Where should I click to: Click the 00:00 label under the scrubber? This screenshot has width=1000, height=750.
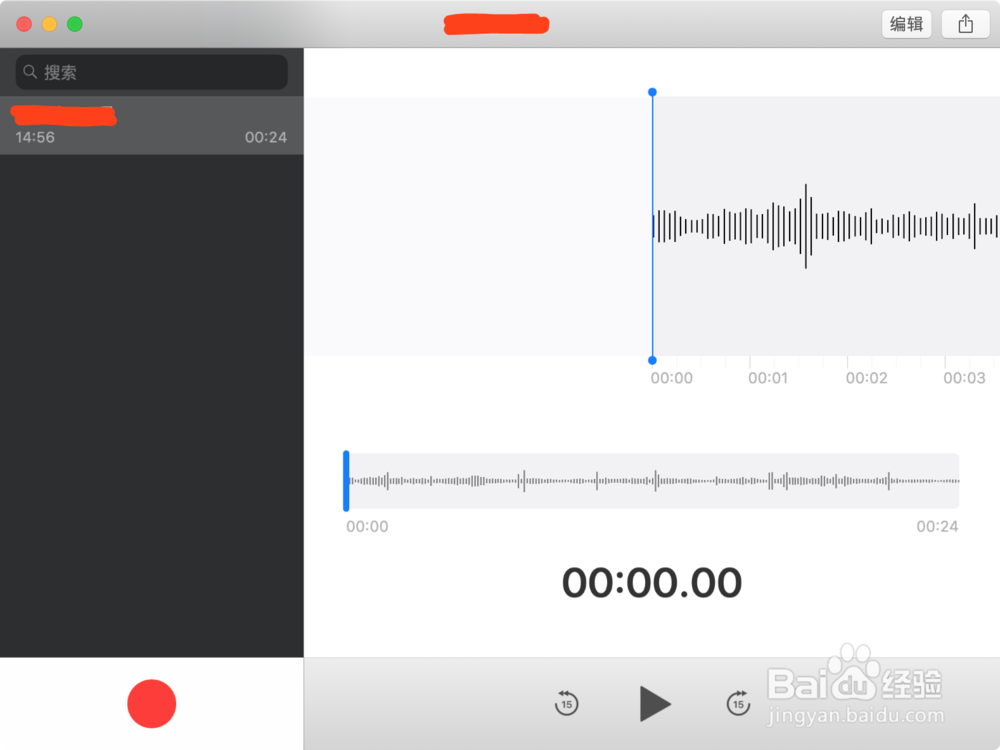pyautogui.click(x=366, y=526)
